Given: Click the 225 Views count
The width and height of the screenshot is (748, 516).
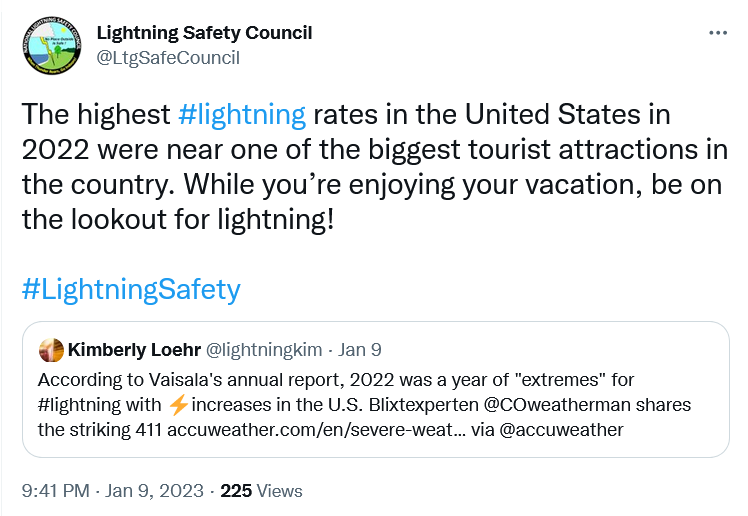Looking at the screenshot, I should point(261,491).
